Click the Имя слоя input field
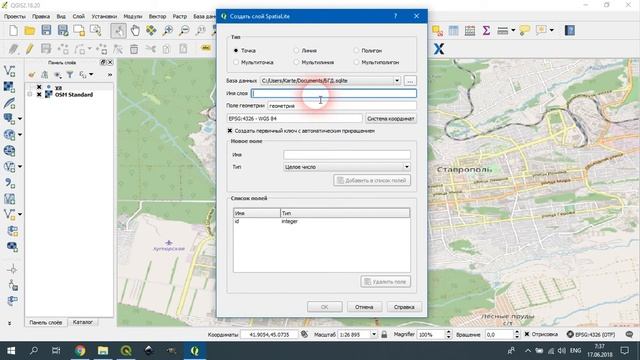The height and width of the screenshot is (360, 640). coord(334,93)
